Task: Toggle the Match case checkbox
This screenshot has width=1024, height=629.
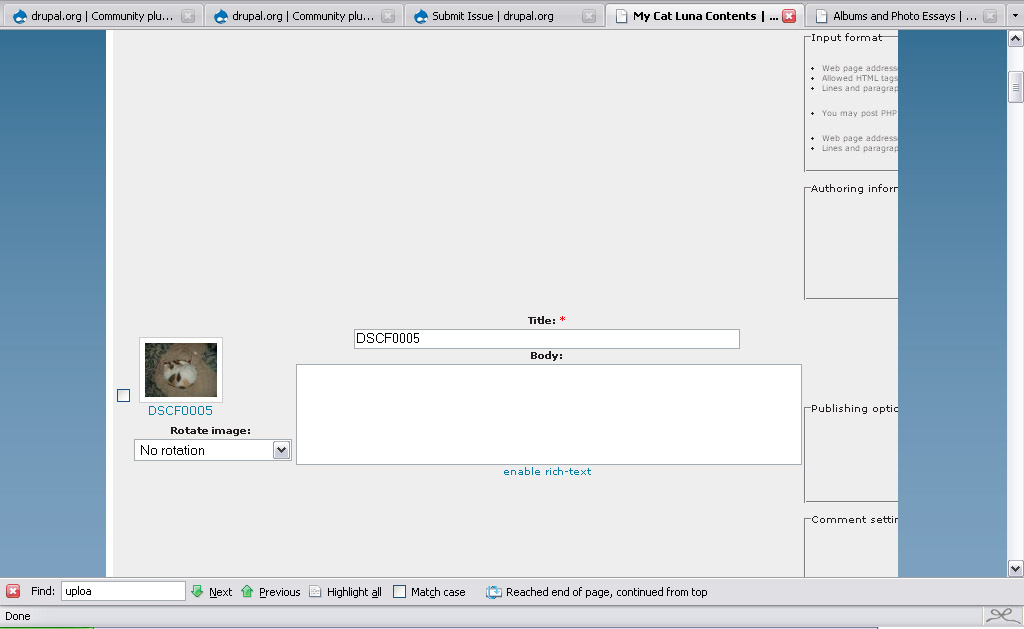Action: click(399, 592)
